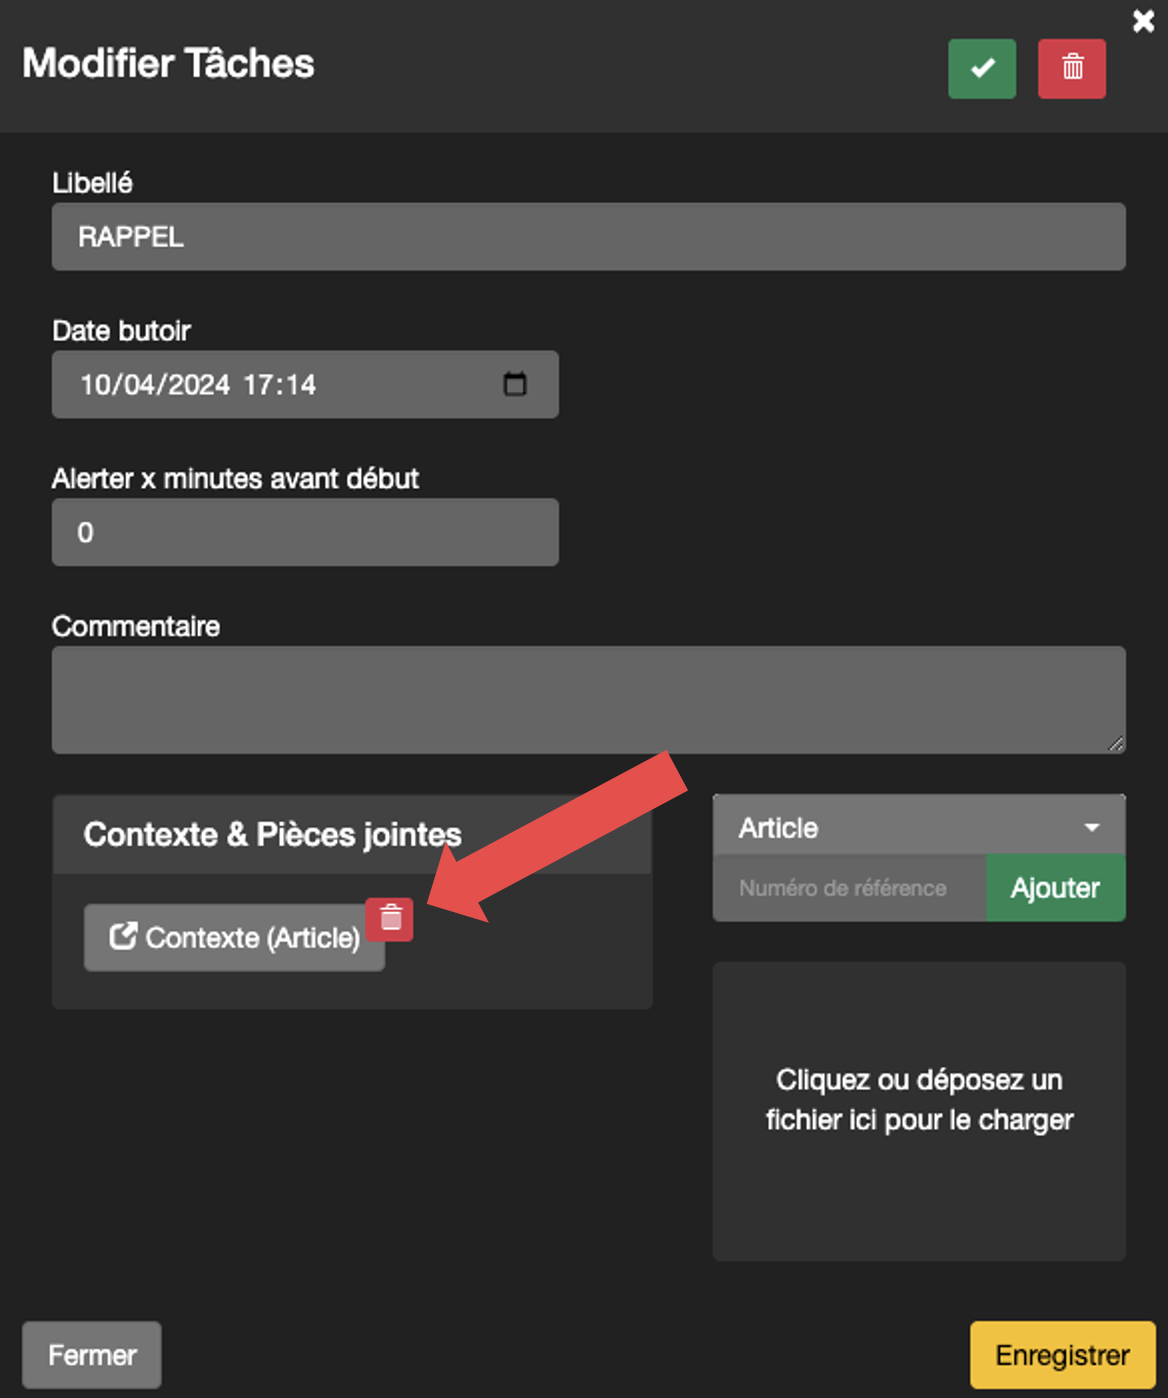Select the time 17:14 in the deadline field
Viewport: 1168px width, 1398px height.
tap(279, 385)
